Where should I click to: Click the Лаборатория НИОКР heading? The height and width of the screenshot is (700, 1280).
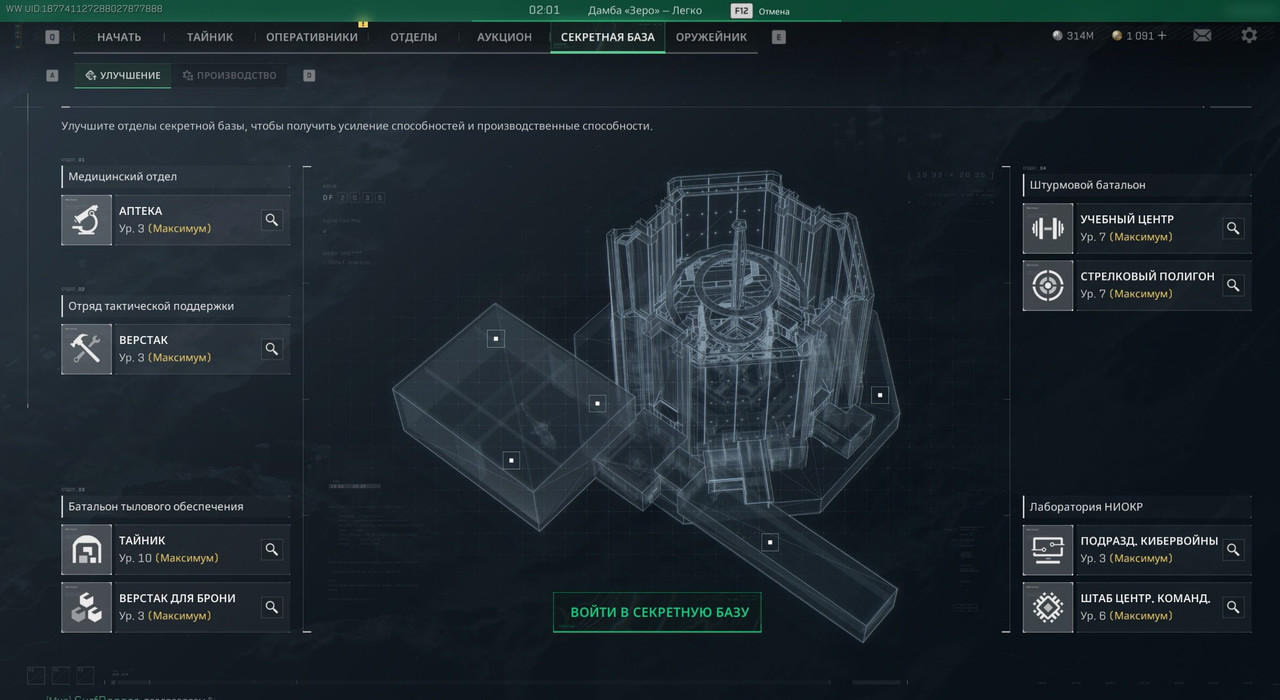(1086, 507)
